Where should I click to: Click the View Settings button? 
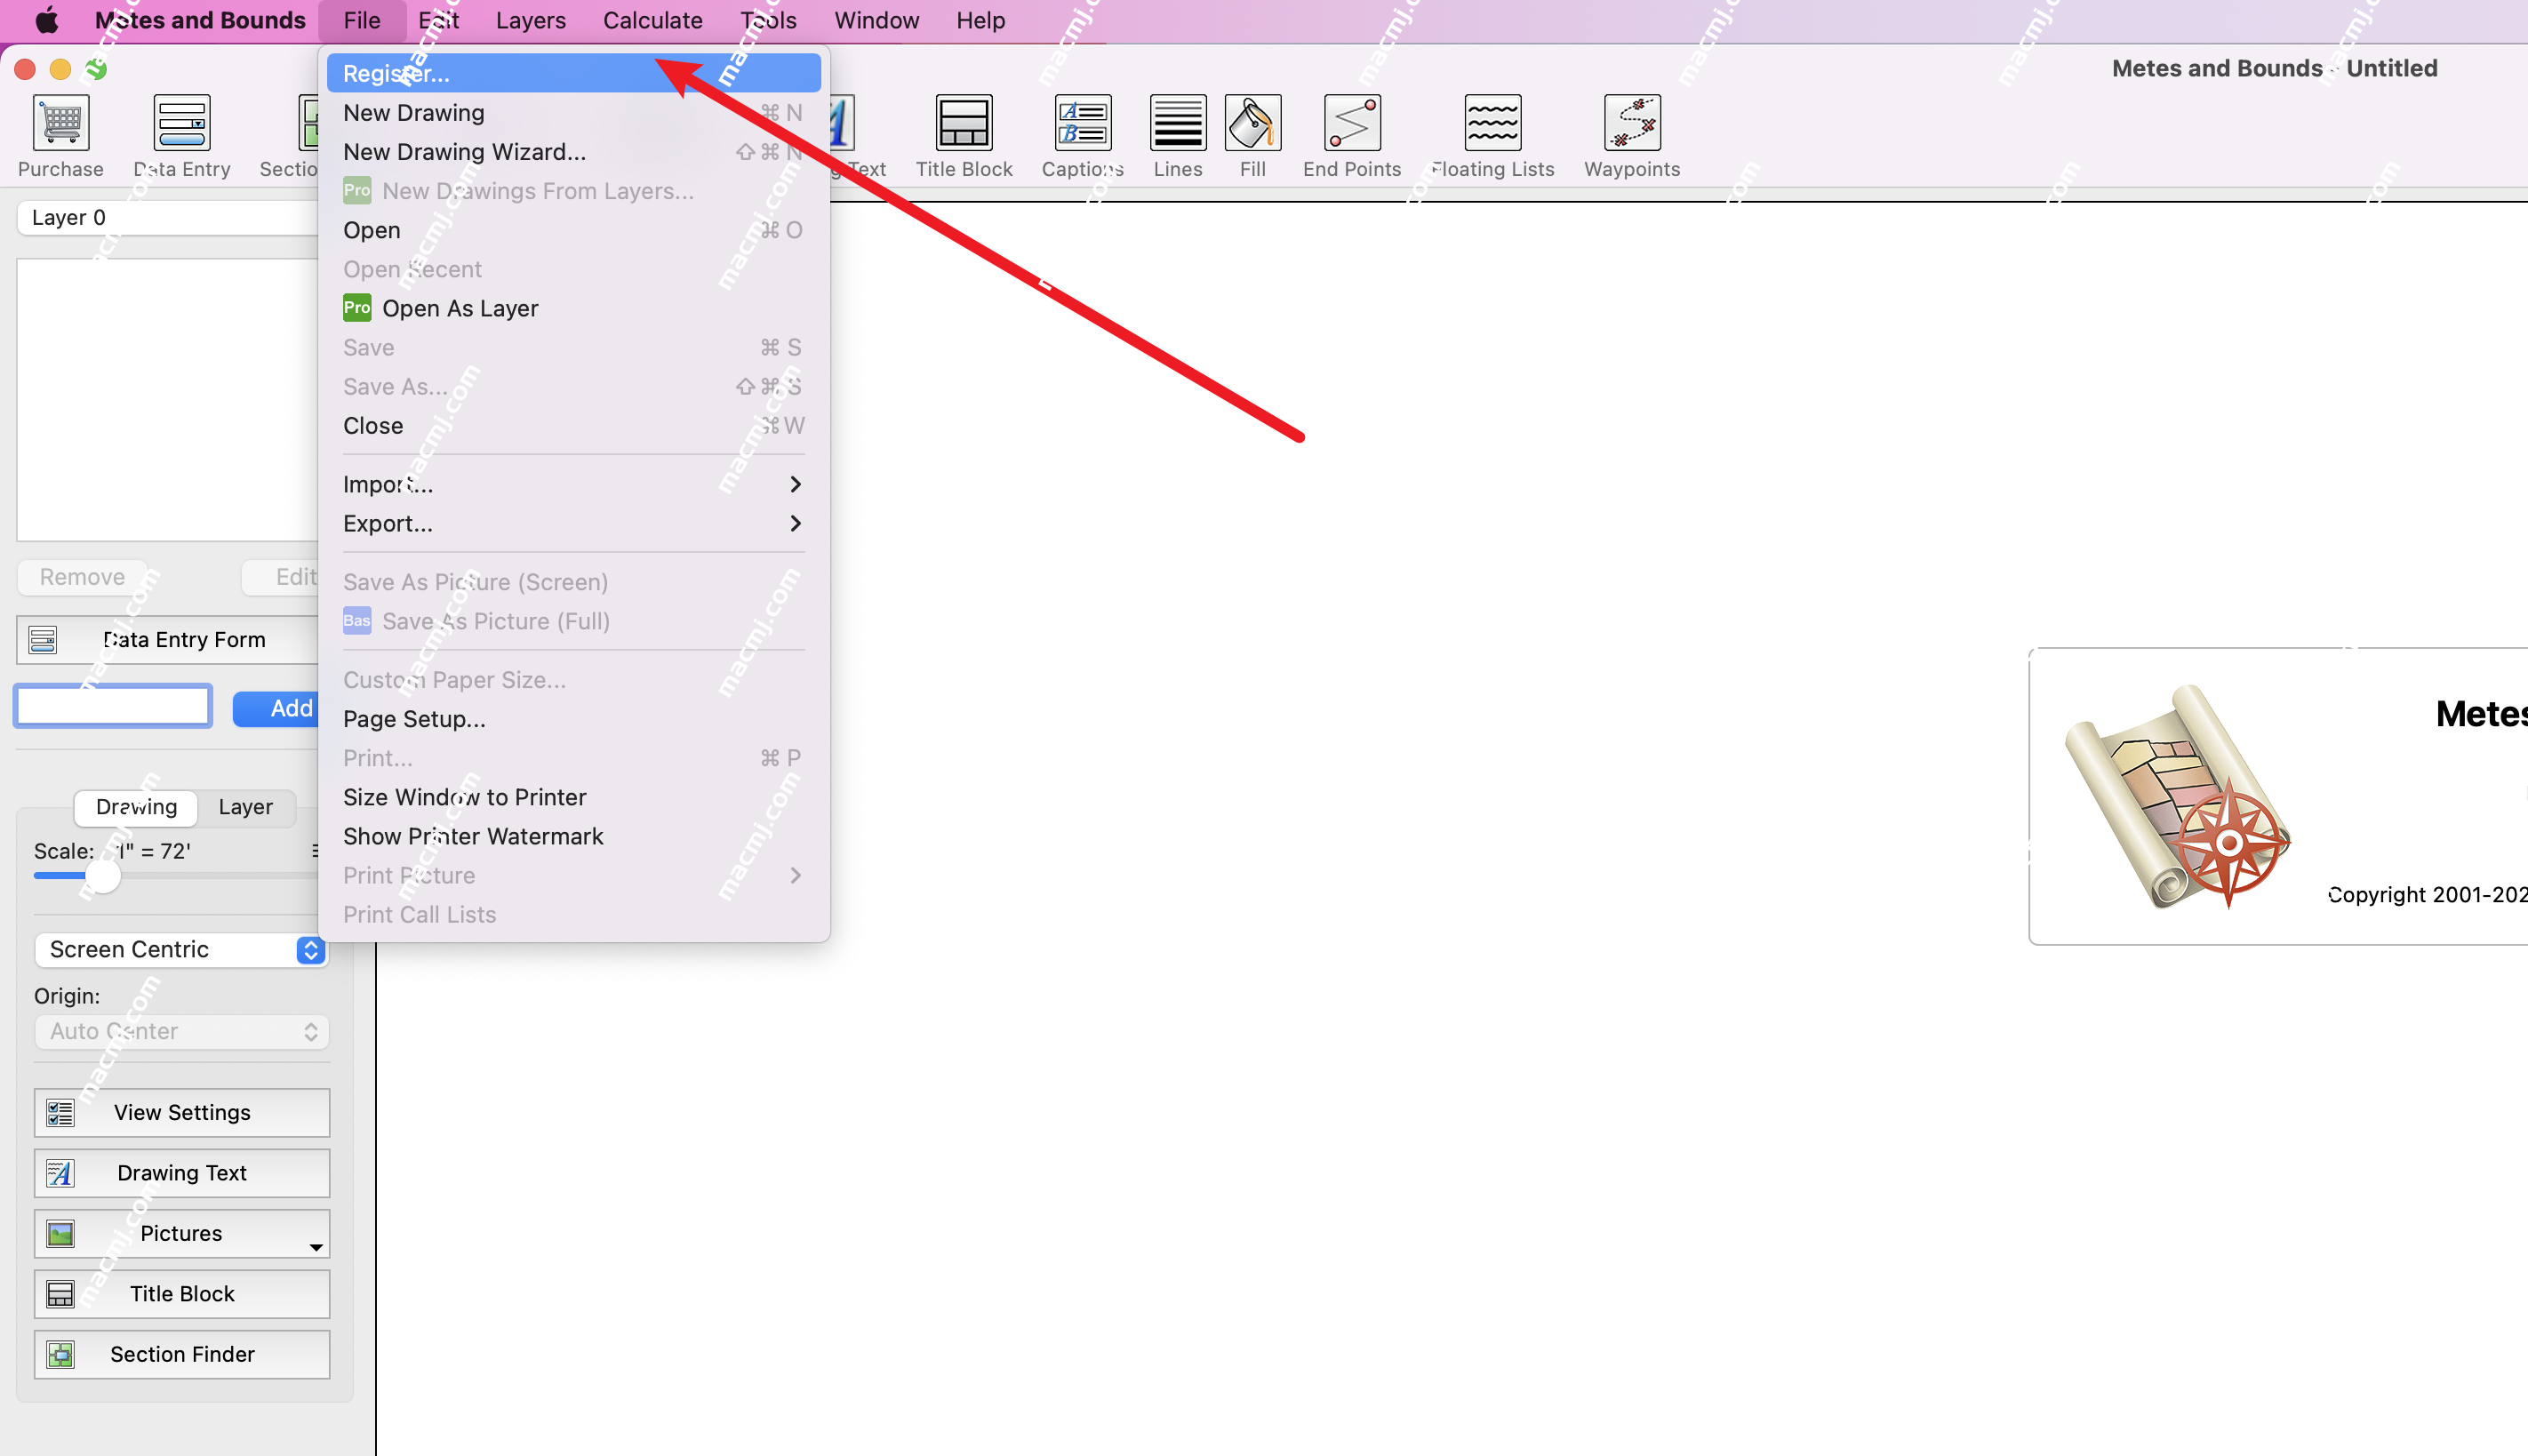182,1113
